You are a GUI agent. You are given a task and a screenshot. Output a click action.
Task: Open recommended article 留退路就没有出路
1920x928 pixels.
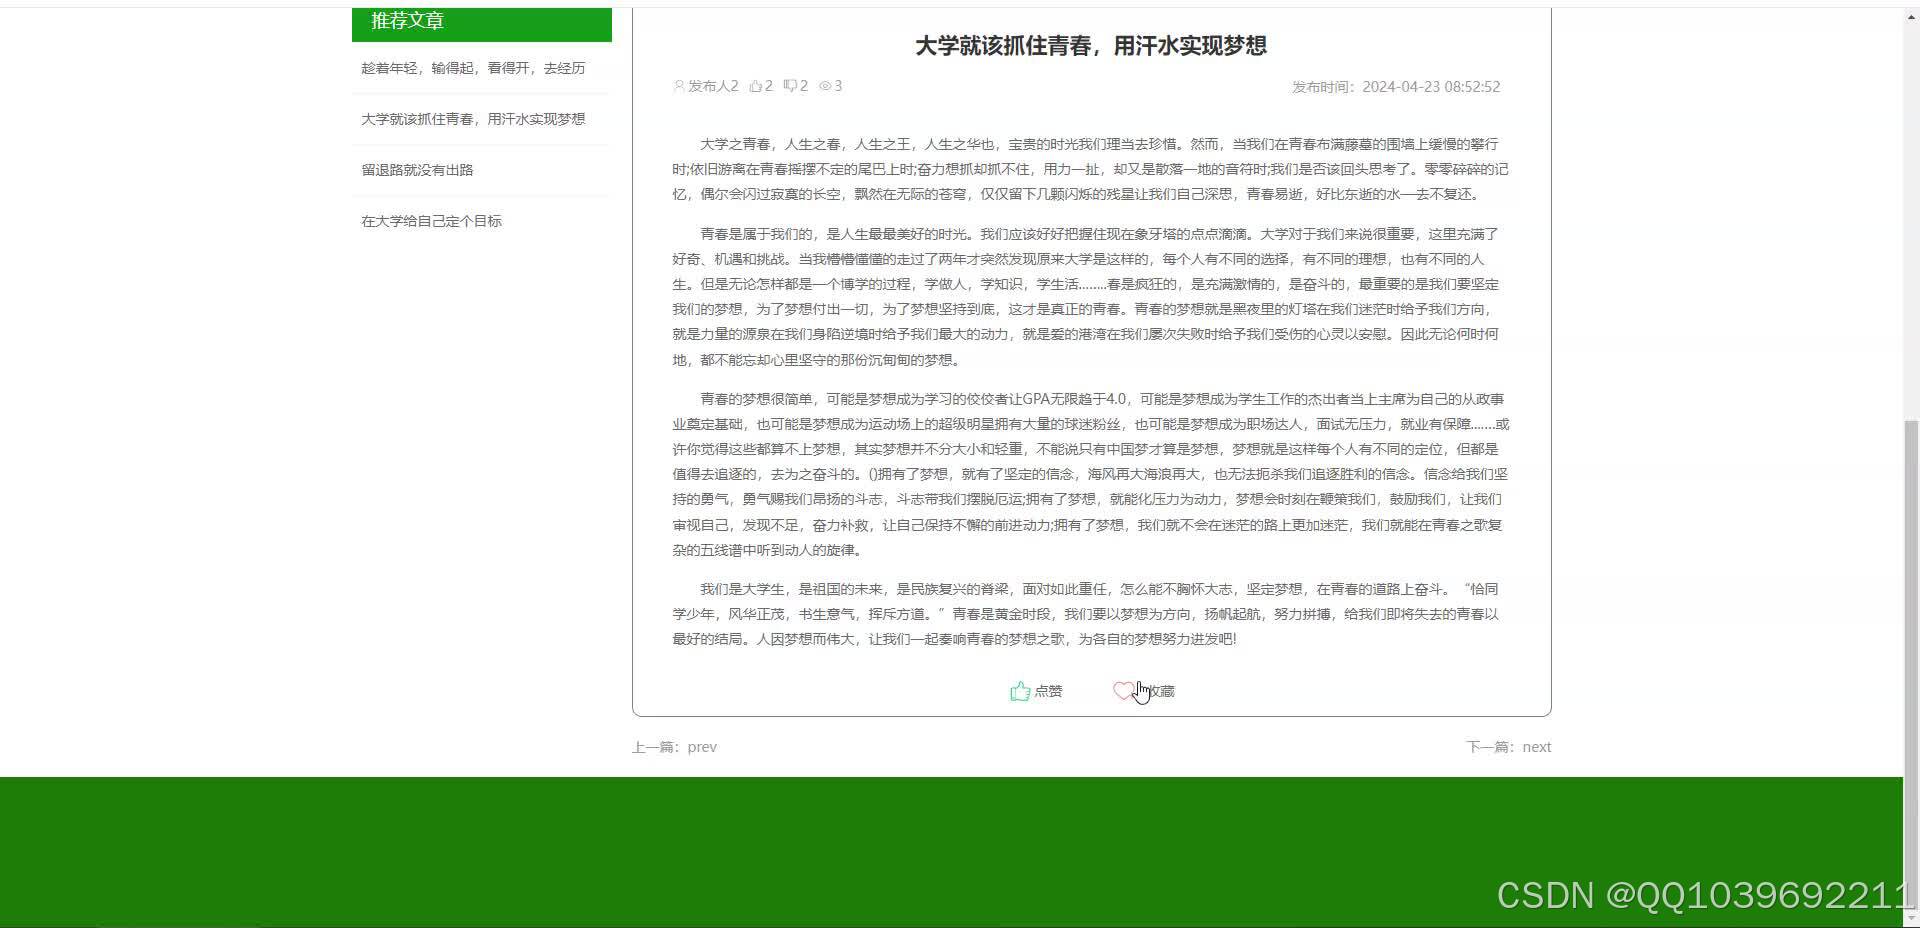(417, 170)
